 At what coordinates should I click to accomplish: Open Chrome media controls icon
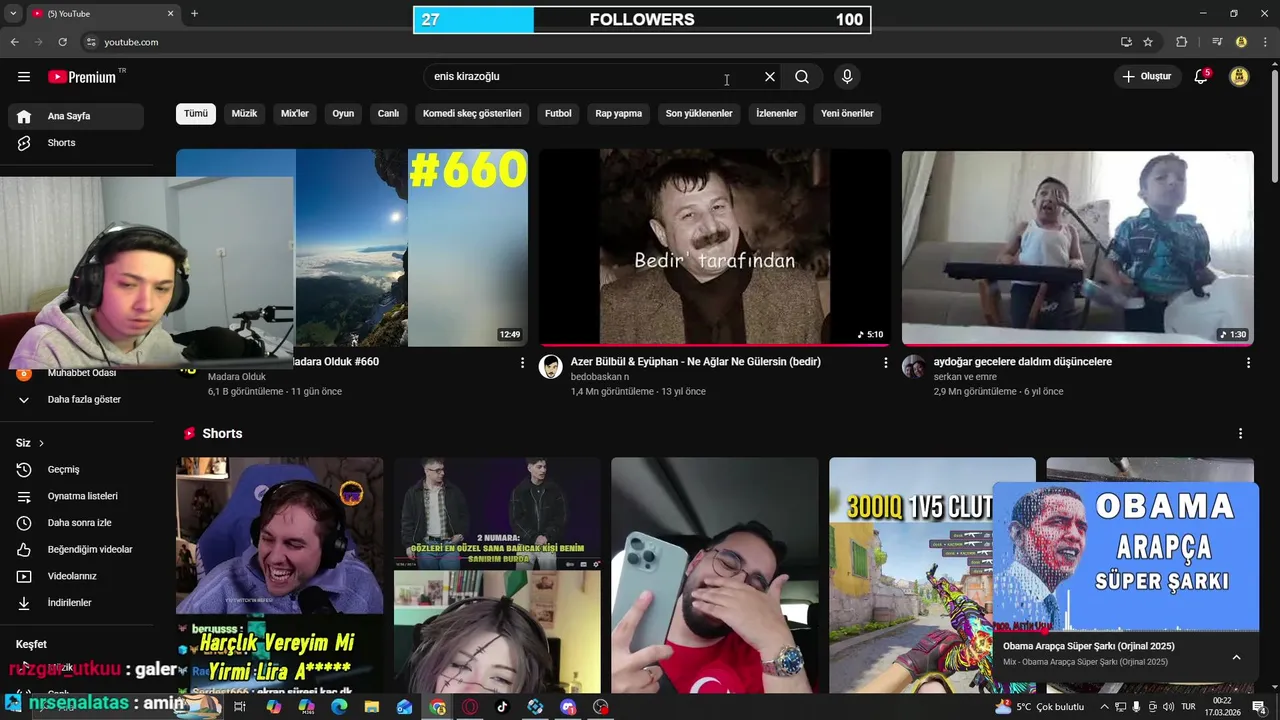(x=1217, y=42)
